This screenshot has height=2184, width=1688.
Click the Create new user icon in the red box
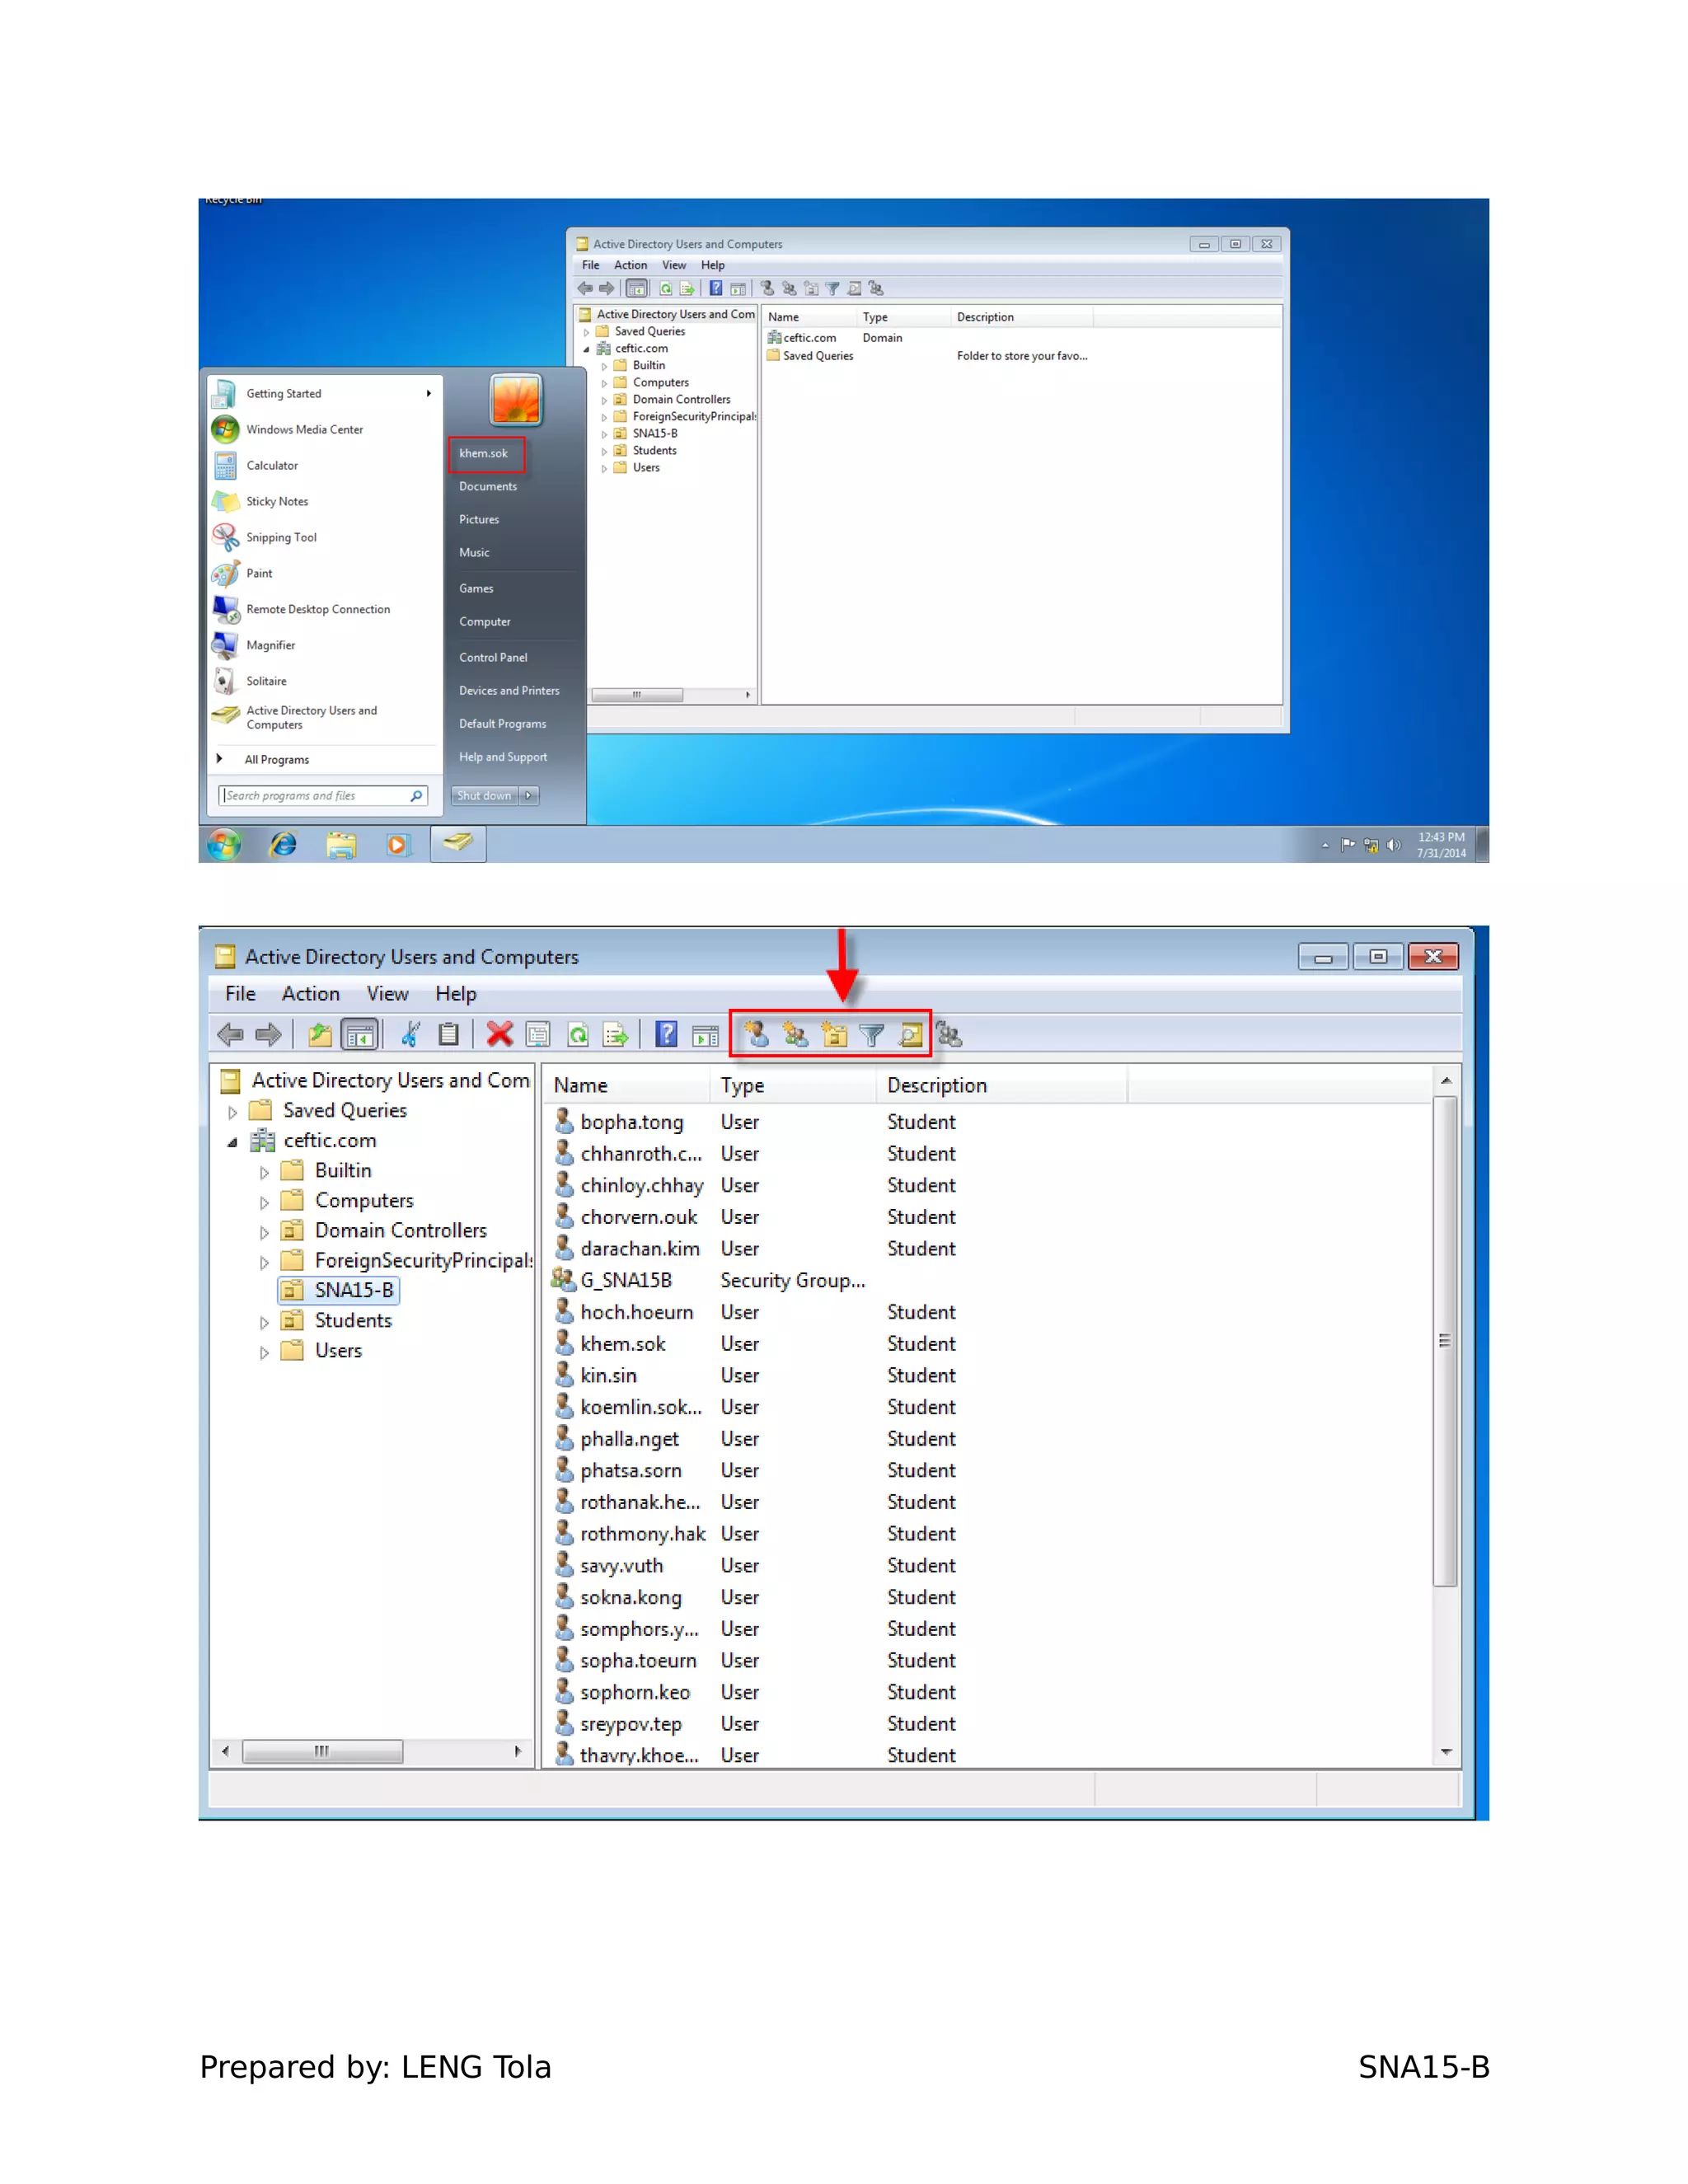point(757,1034)
